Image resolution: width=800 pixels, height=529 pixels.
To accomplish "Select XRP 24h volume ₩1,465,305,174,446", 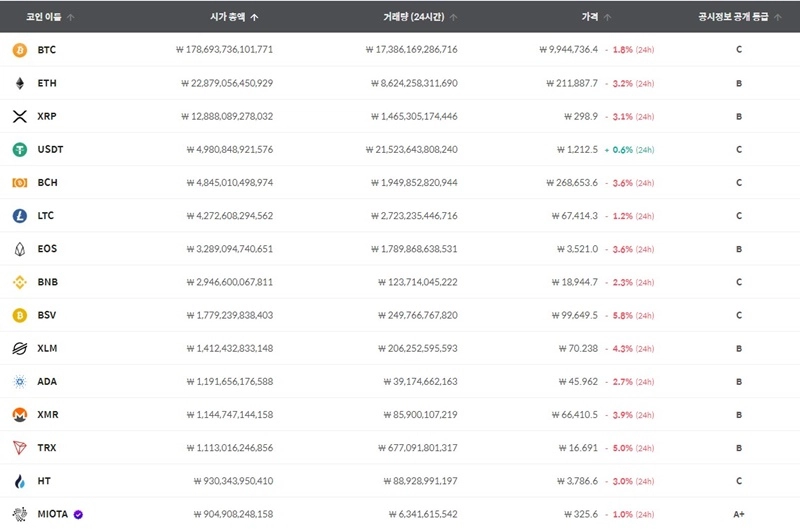I will 414,116.
